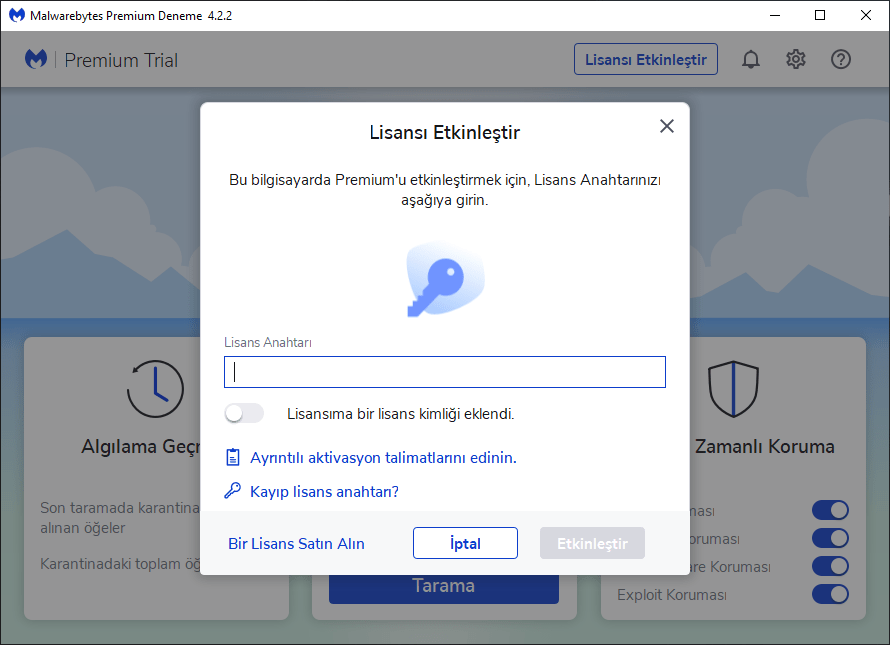This screenshot has width=890, height=645.
Task: Open settings gear icon
Action: [795, 59]
